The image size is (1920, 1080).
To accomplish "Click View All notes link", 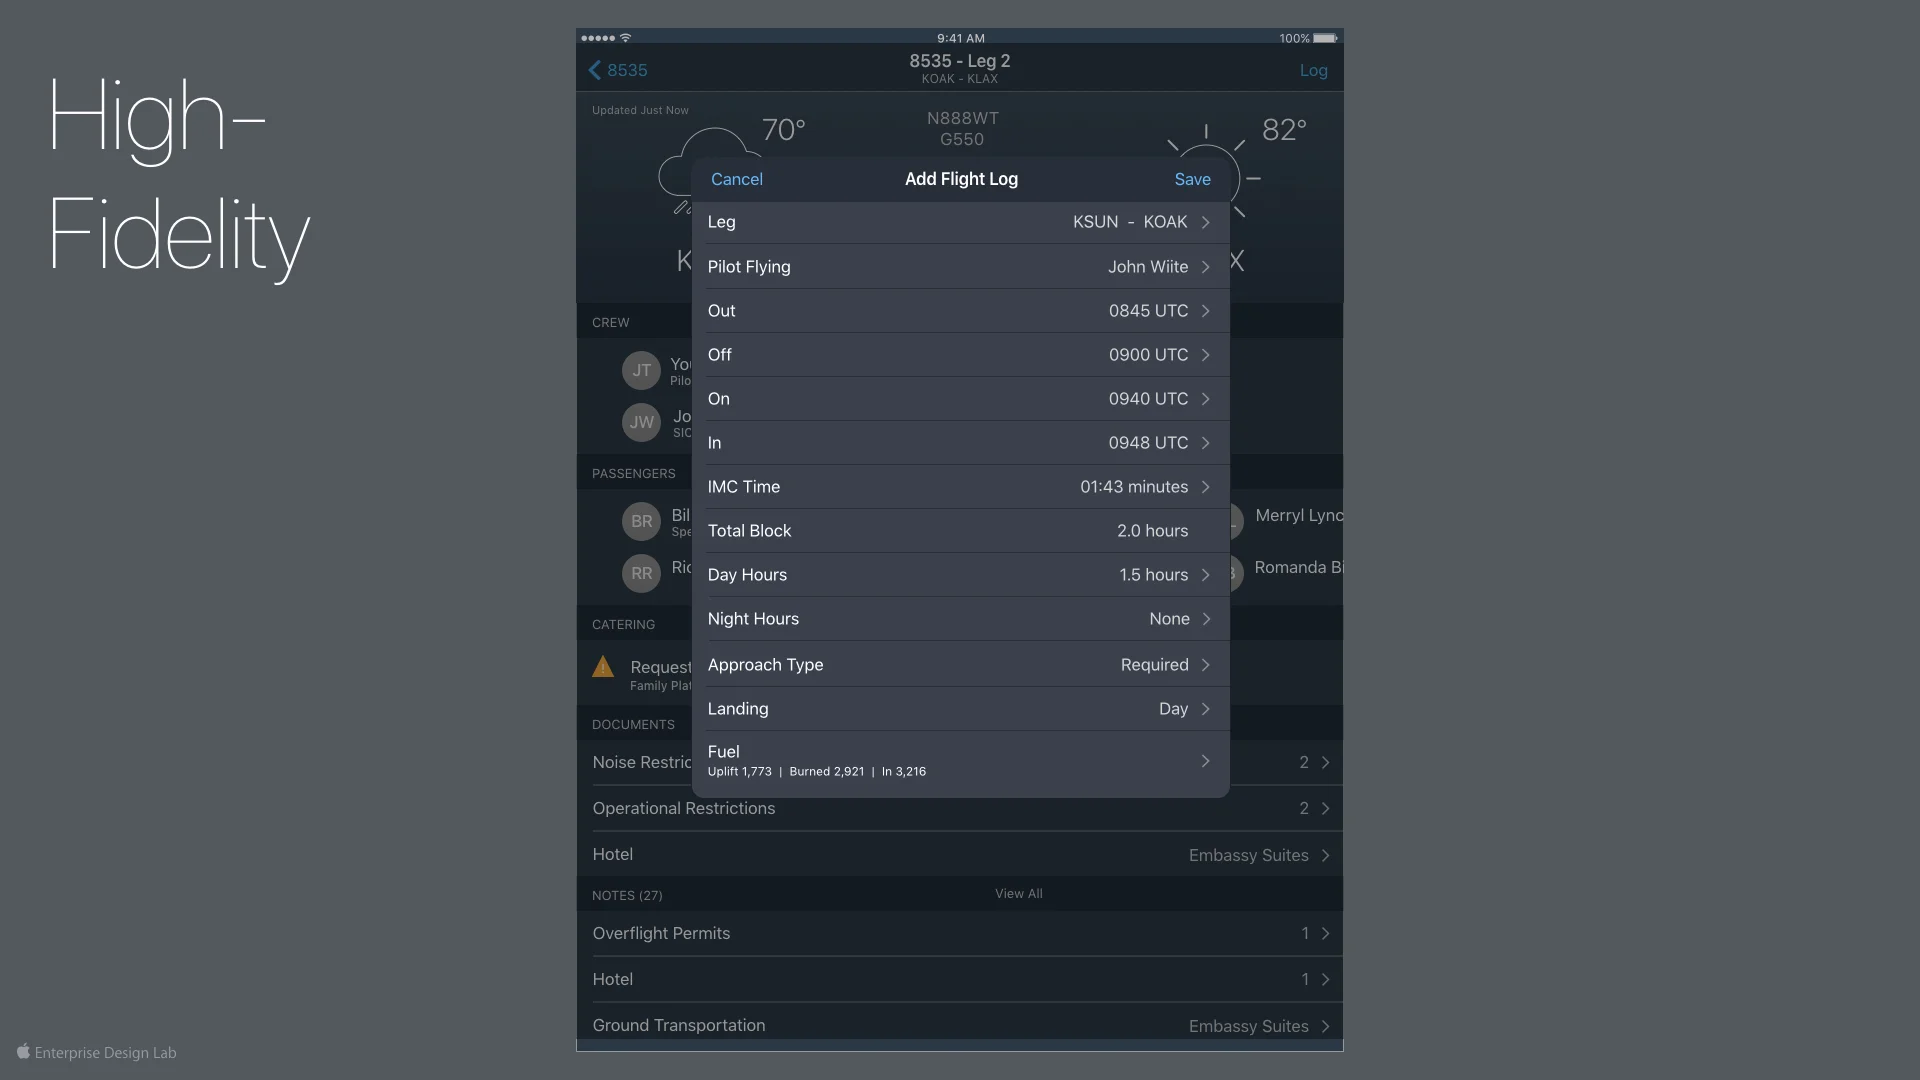I will [1018, 894].
